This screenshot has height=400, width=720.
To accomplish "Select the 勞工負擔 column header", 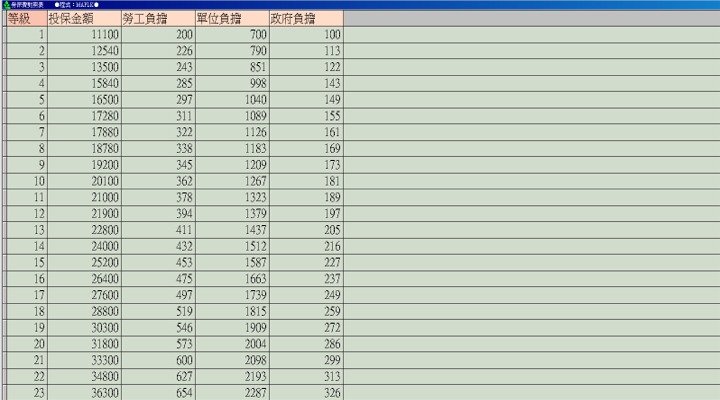I will 157,19.
